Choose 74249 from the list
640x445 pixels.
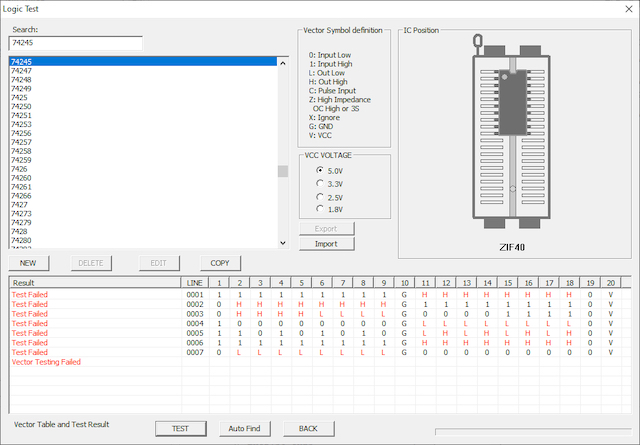[21, 89]
